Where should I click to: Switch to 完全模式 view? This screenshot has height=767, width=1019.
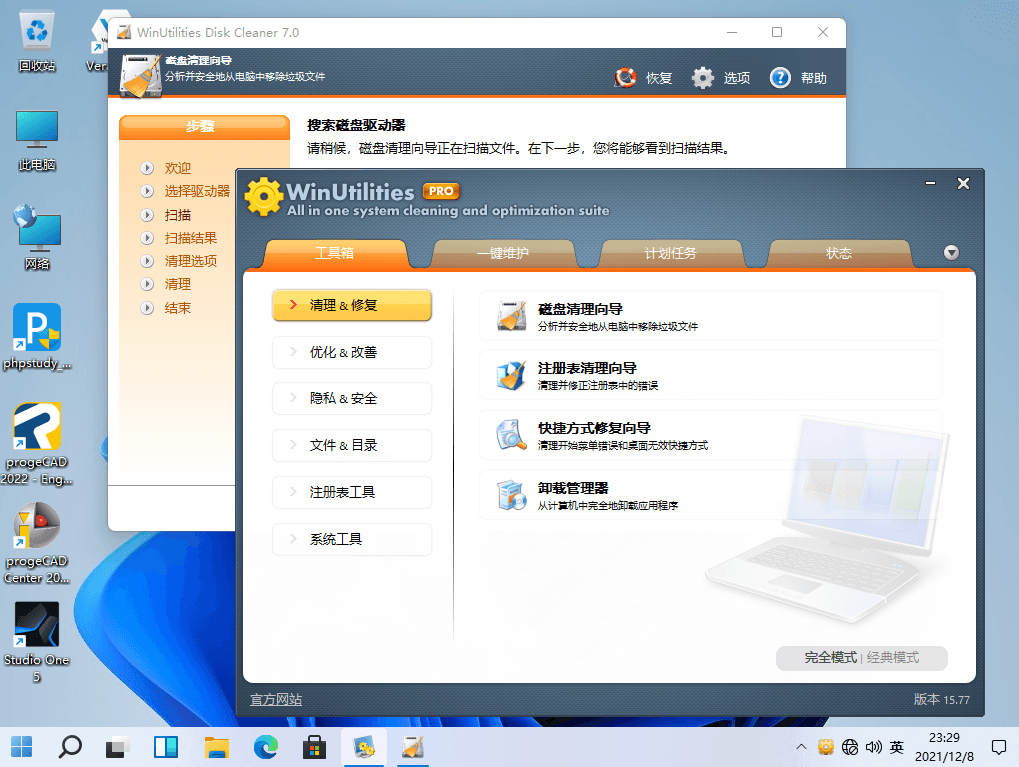click(x=831, y=658)
